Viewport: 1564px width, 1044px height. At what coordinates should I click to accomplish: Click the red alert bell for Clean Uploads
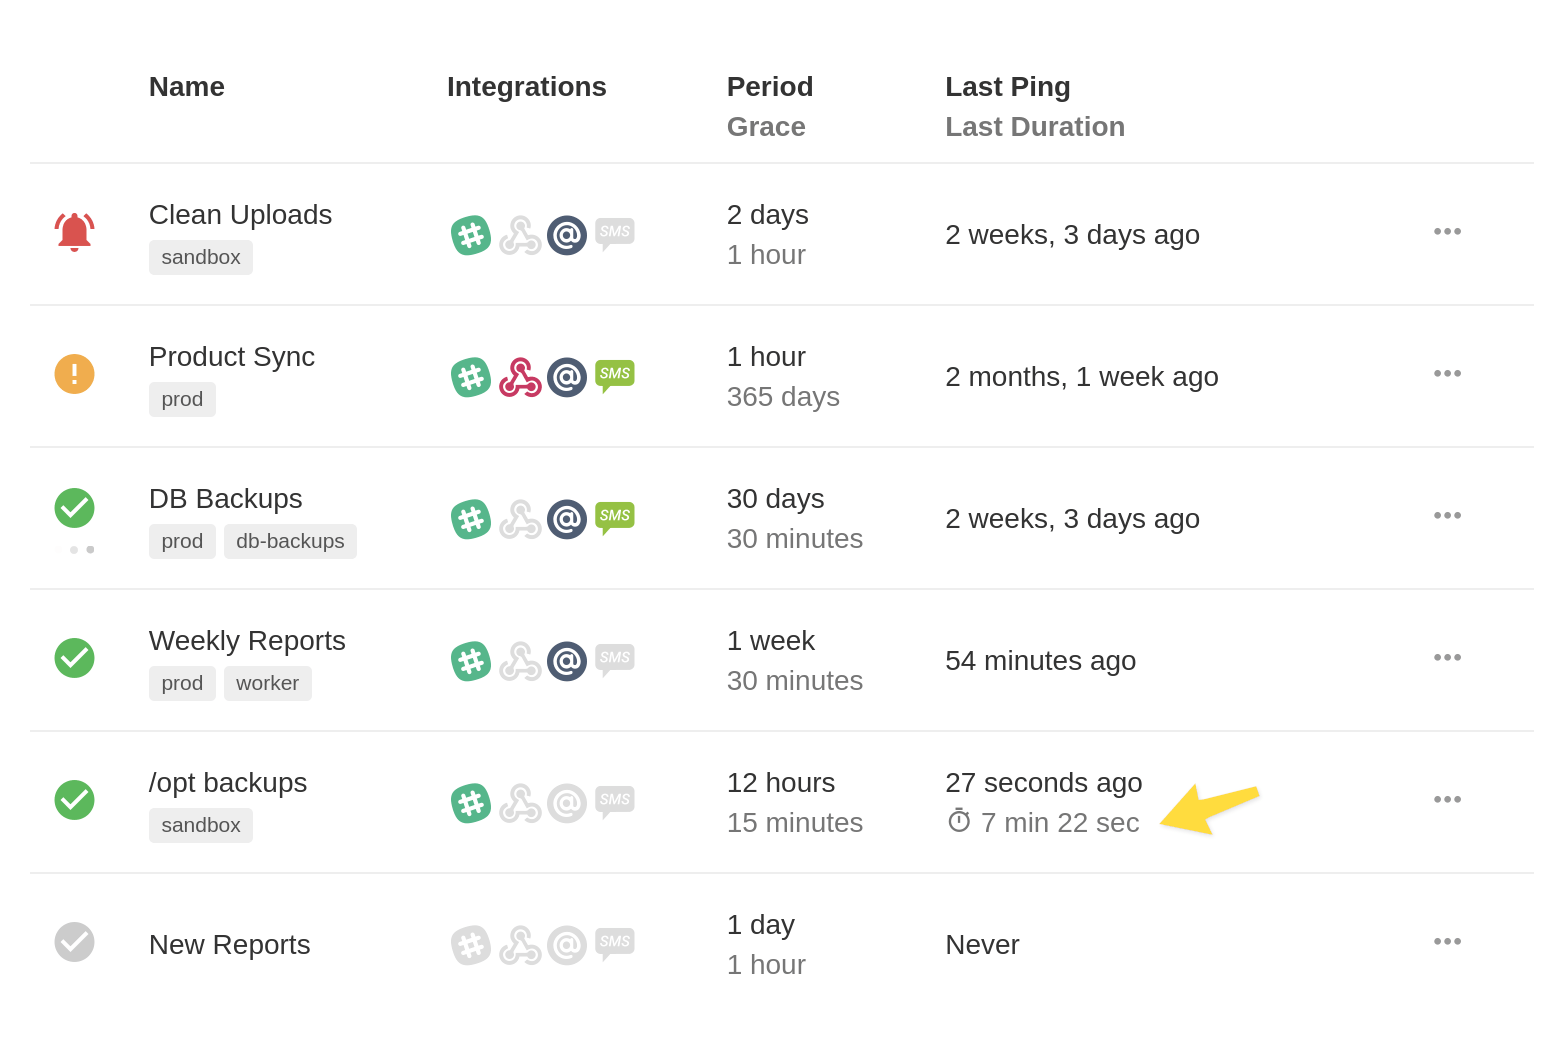tap(74, 233)
